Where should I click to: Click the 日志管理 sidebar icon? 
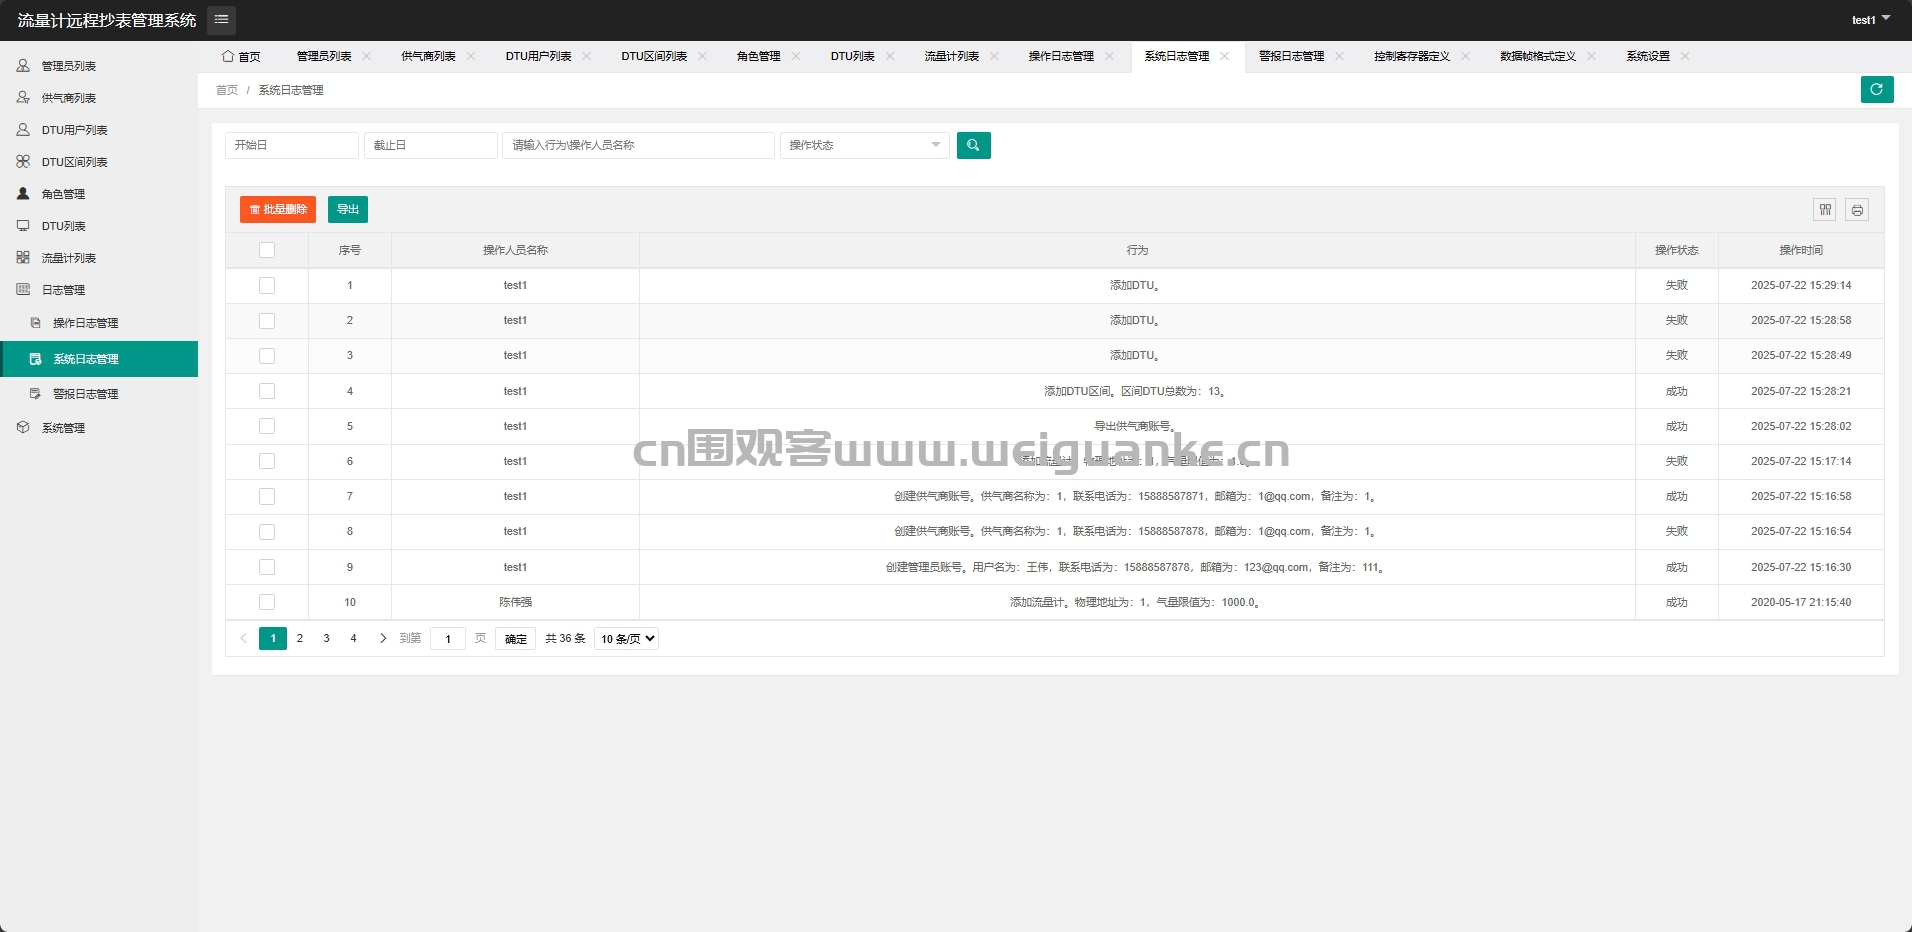(x=23, y=289)
